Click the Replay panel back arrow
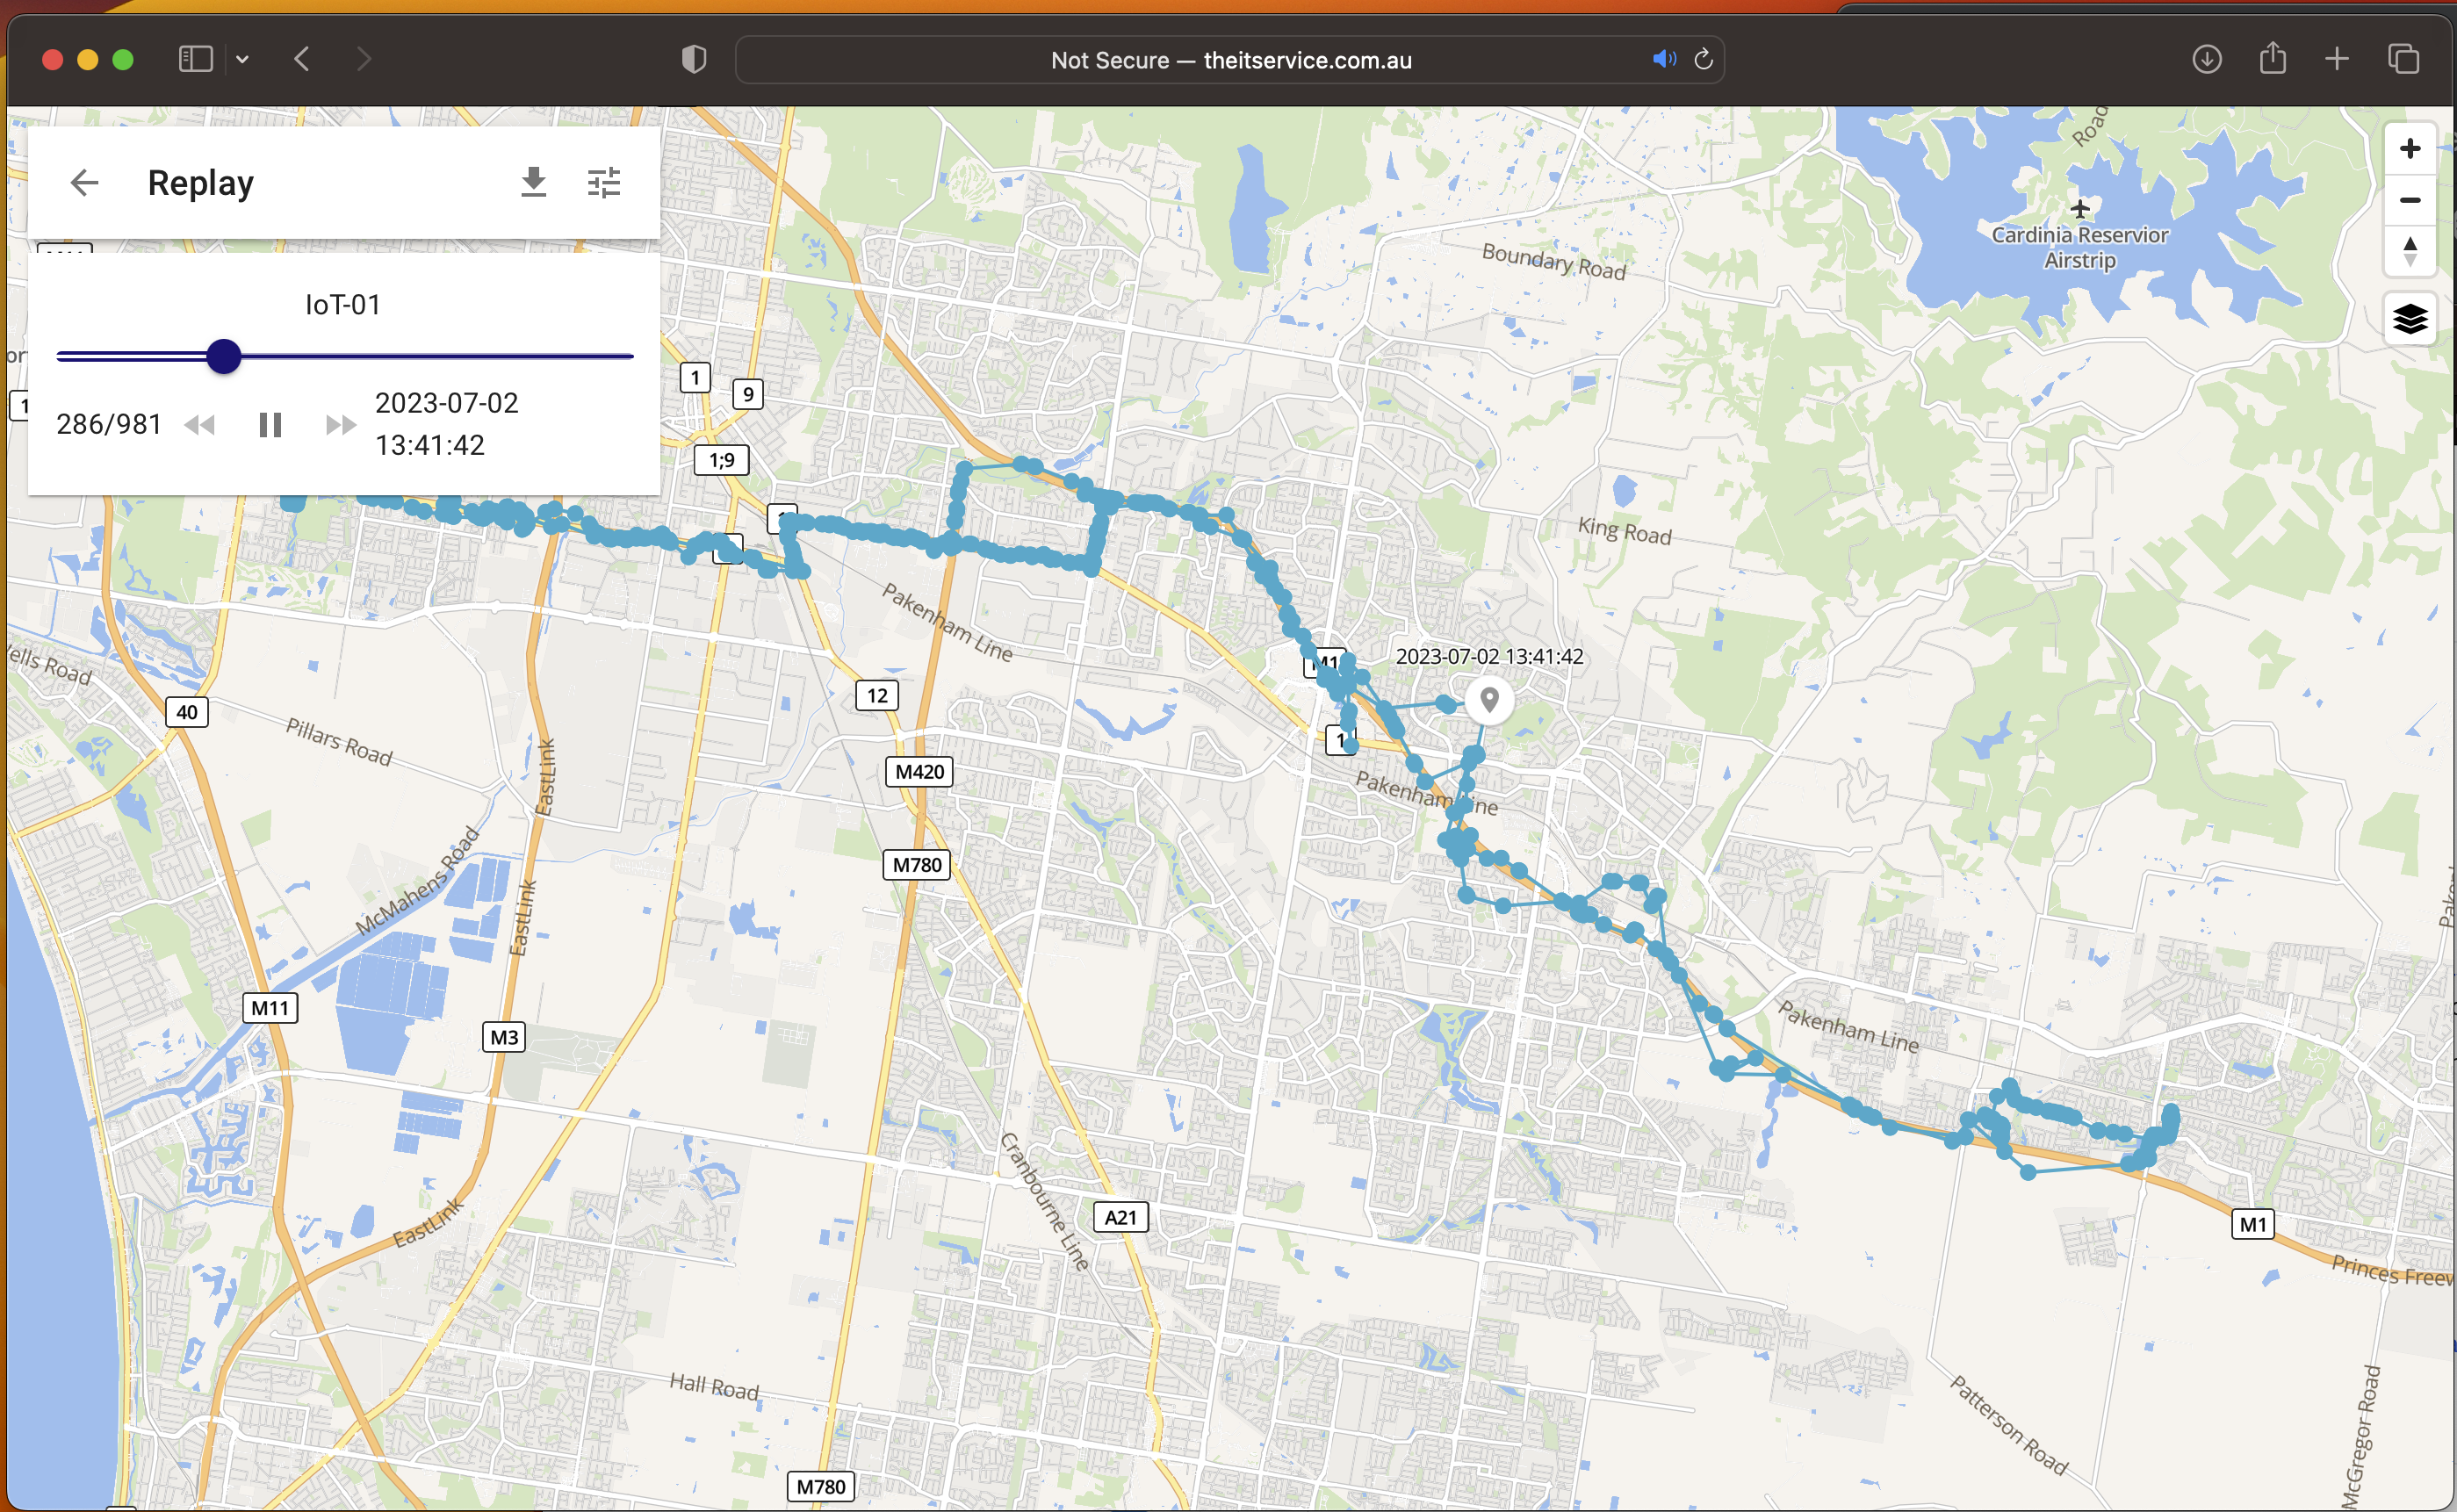Screen dimensions: 2457x1512 (83, 181)
